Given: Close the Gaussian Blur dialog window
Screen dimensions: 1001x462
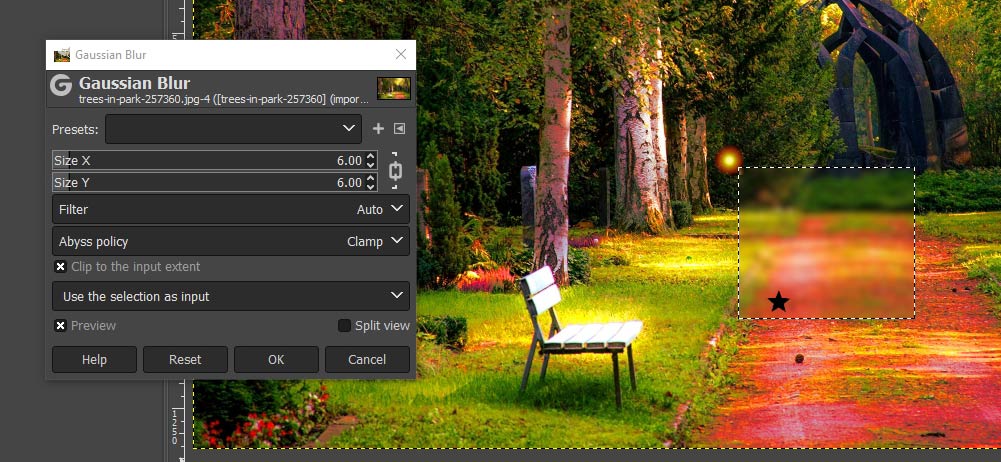Looking at the screenshot, I should pos(401,54).
